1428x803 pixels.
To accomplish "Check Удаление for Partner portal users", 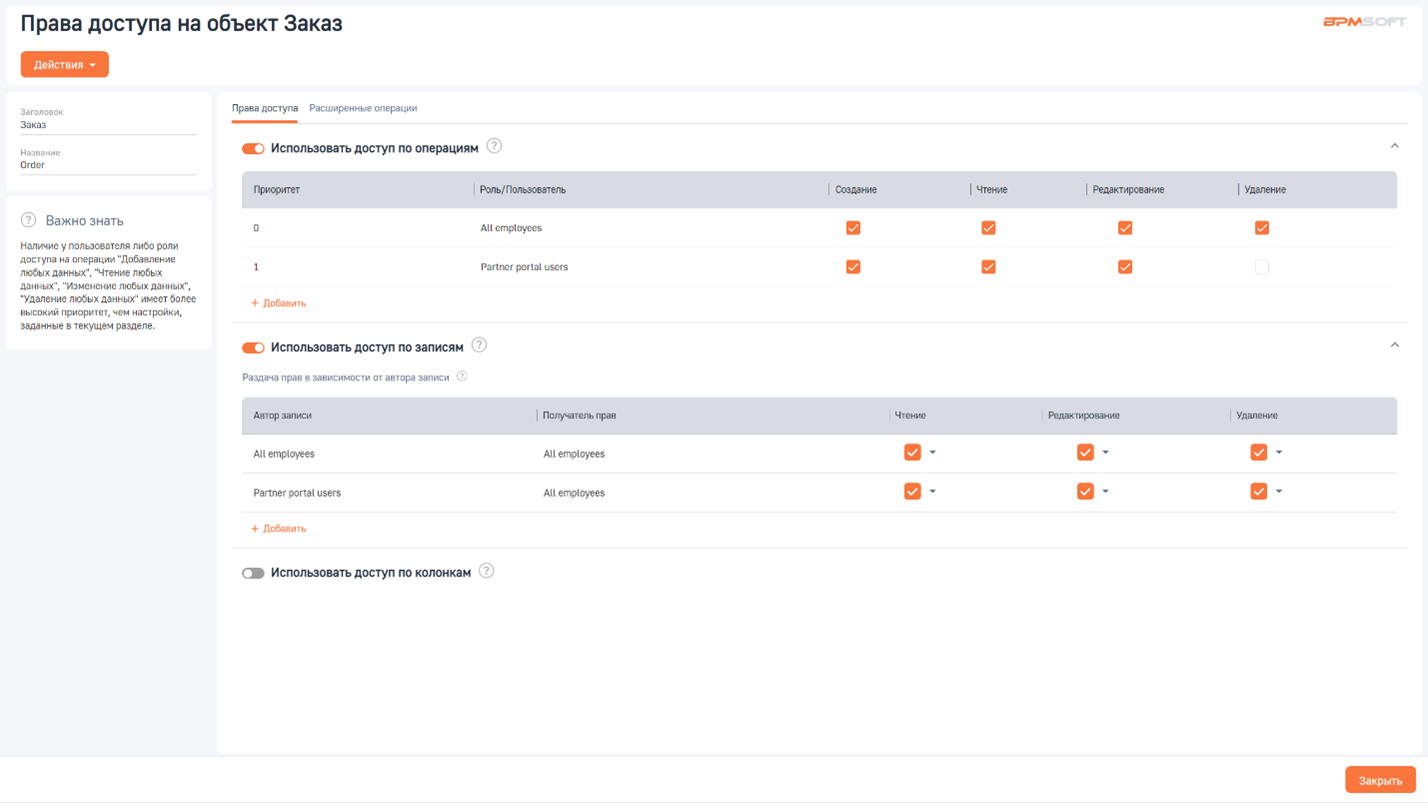I will 1262,267.
